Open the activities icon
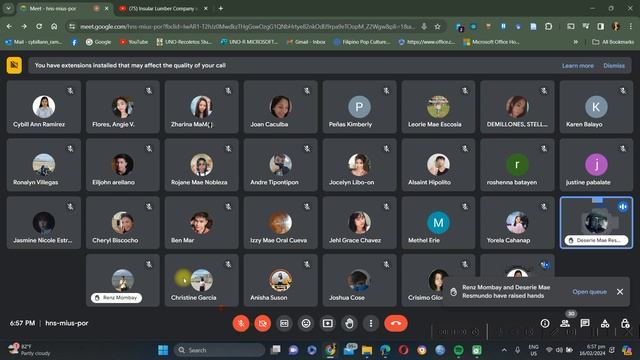 605,323
